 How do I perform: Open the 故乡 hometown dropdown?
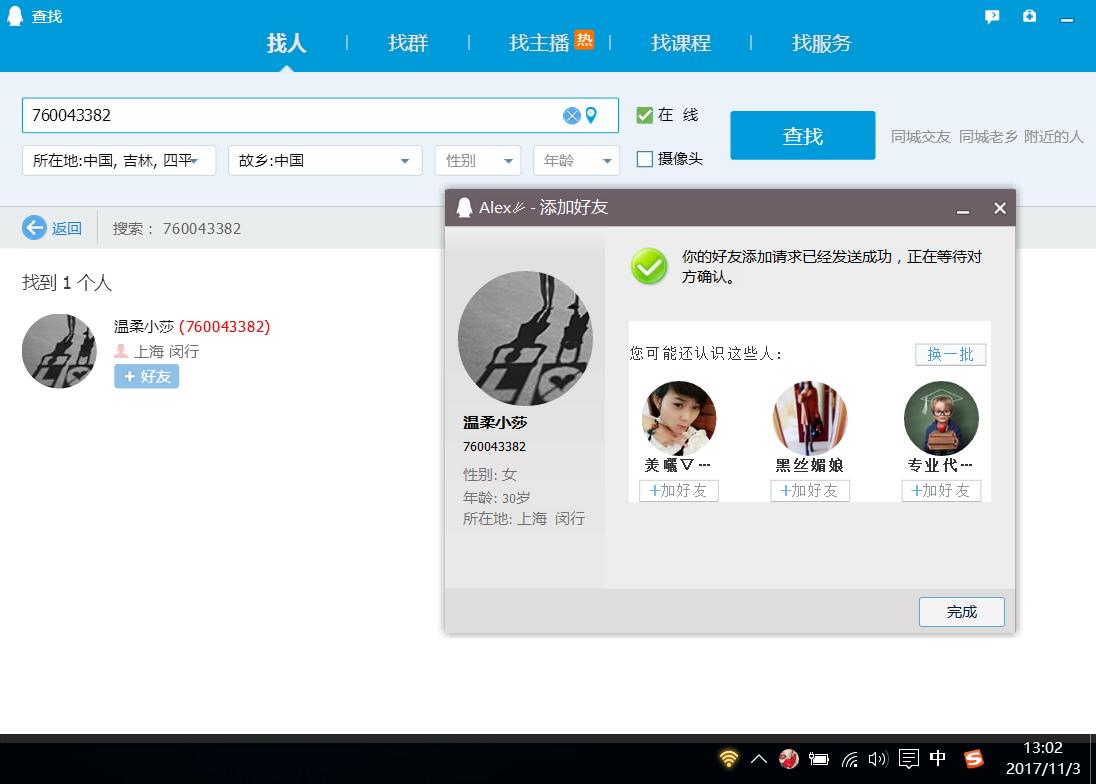coord(325,161)
